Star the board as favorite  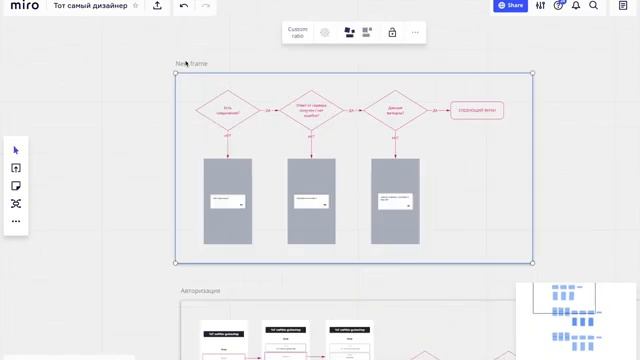(x=136, y=6)
